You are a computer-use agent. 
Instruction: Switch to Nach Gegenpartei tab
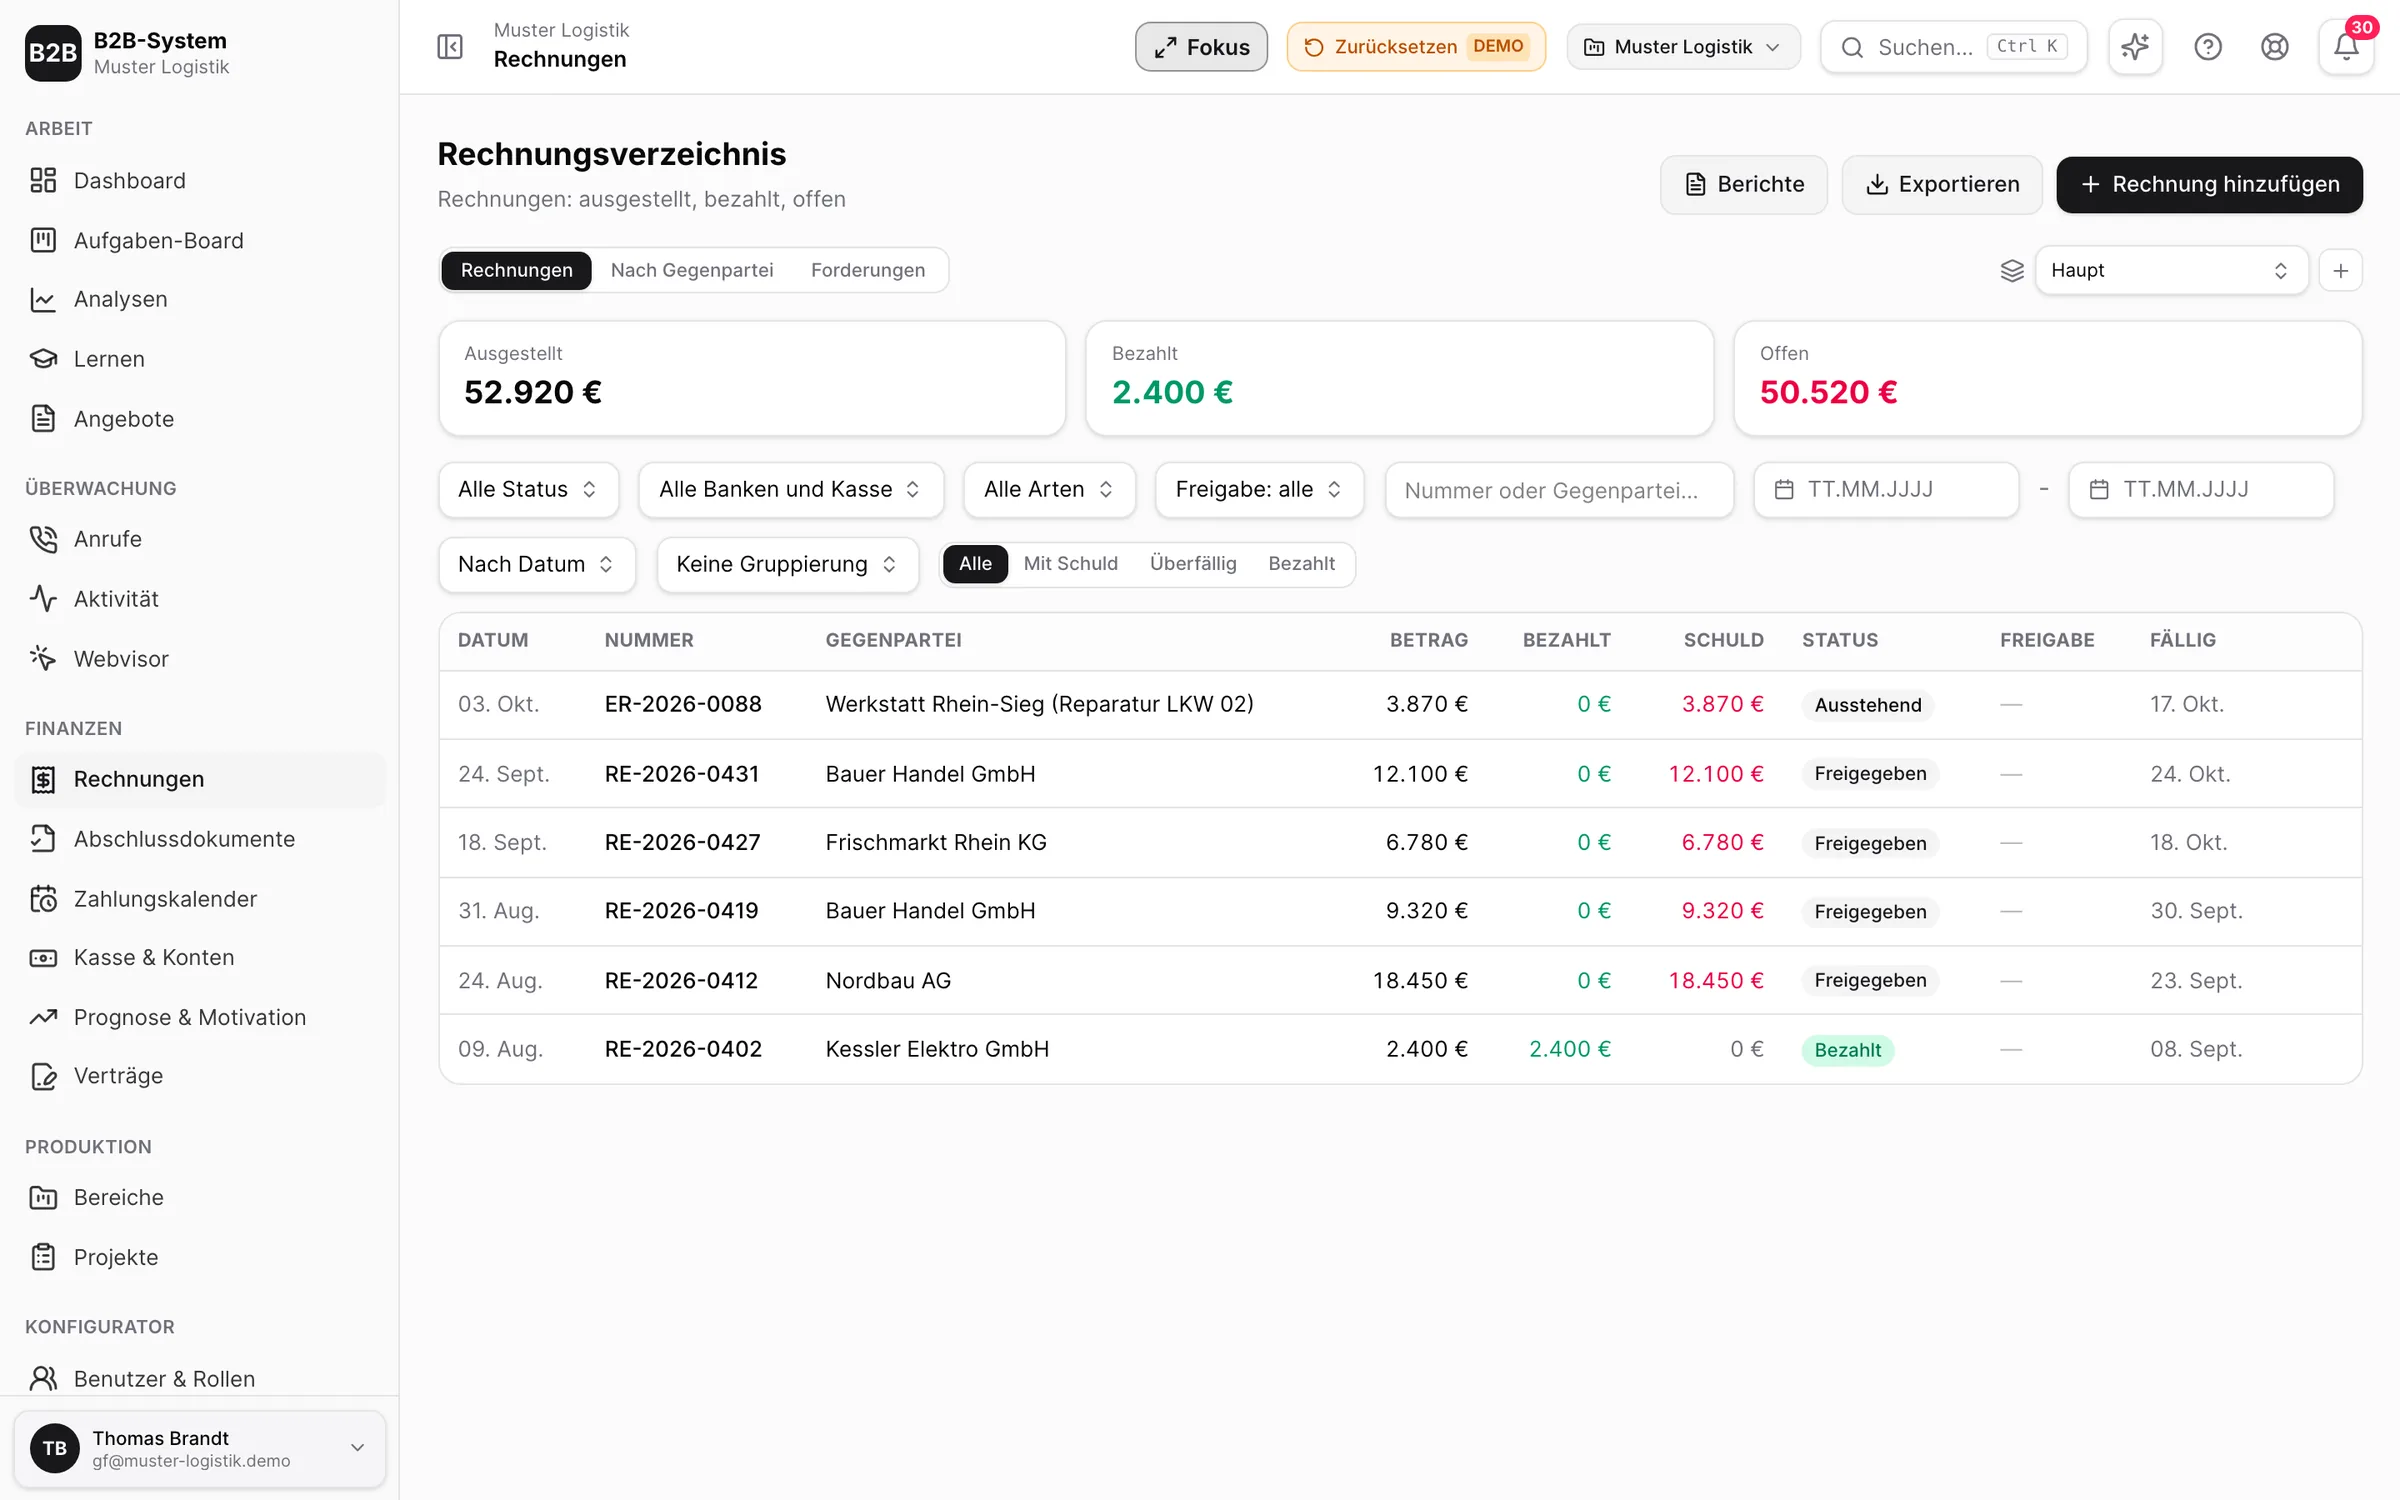[x=692, y=270]
